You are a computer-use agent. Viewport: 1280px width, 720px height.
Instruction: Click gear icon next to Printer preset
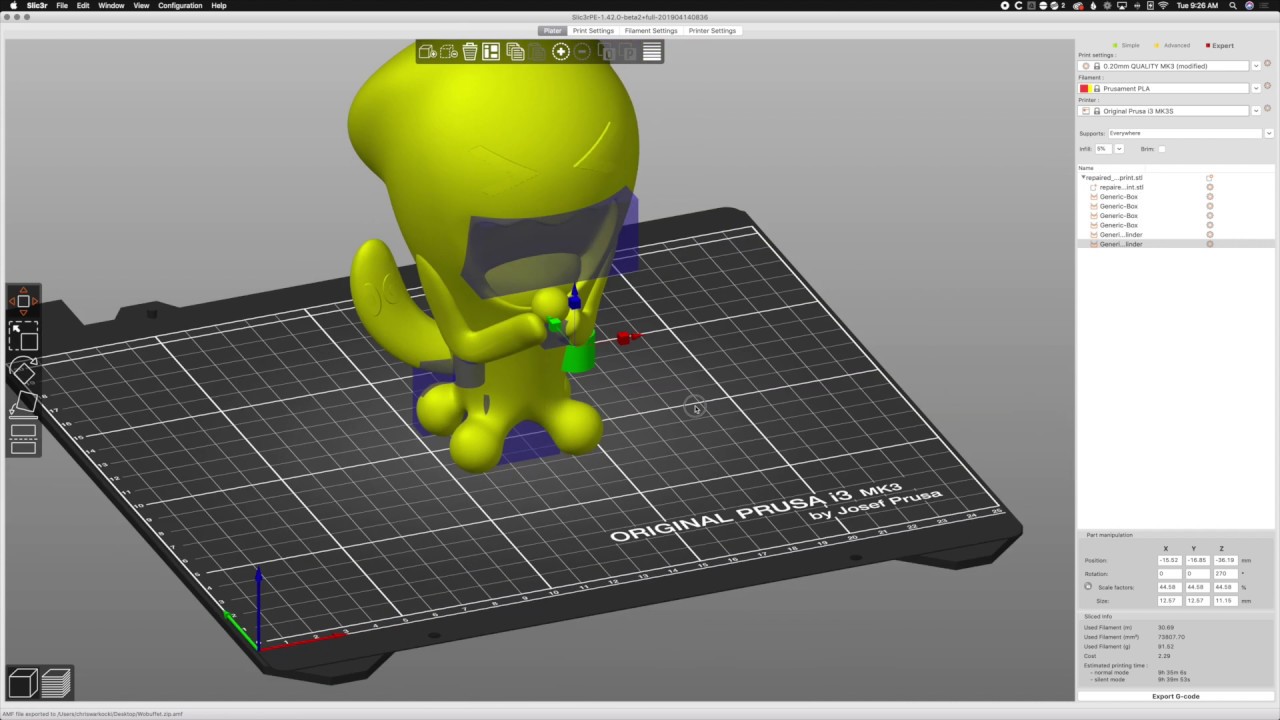pyautogui.click(x=1267, y=108)
